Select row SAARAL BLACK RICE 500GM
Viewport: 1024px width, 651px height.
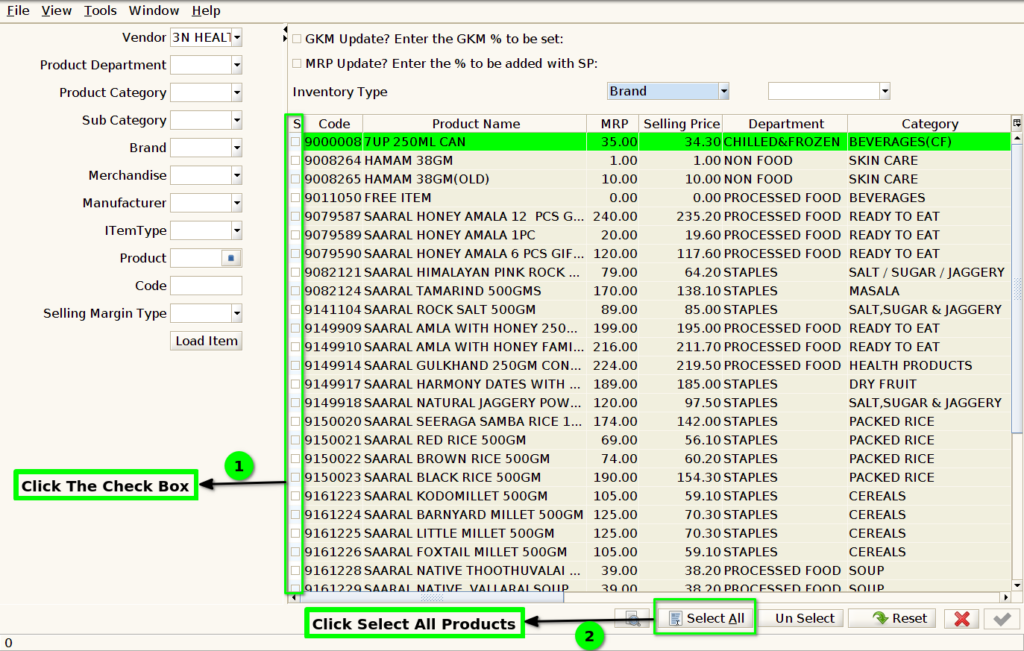pyautogui.click(x=651, y=477)
